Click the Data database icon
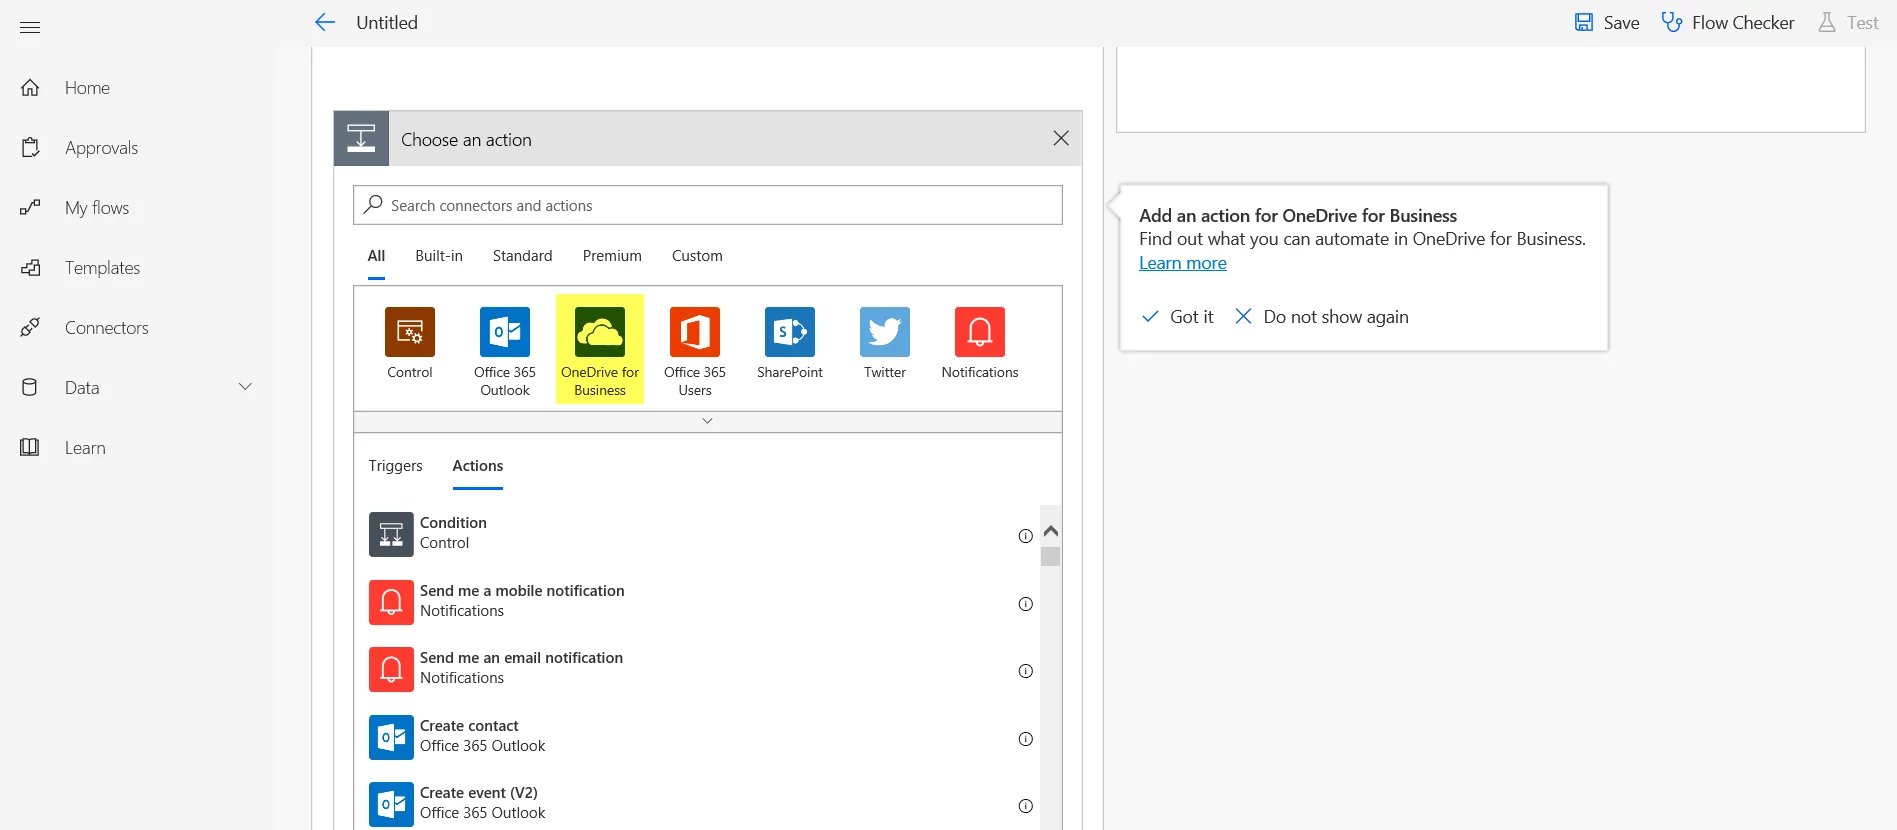Image resolution: width=1897 pixels, height=830 pixels. pyautogui.click(x=30, y=388)
